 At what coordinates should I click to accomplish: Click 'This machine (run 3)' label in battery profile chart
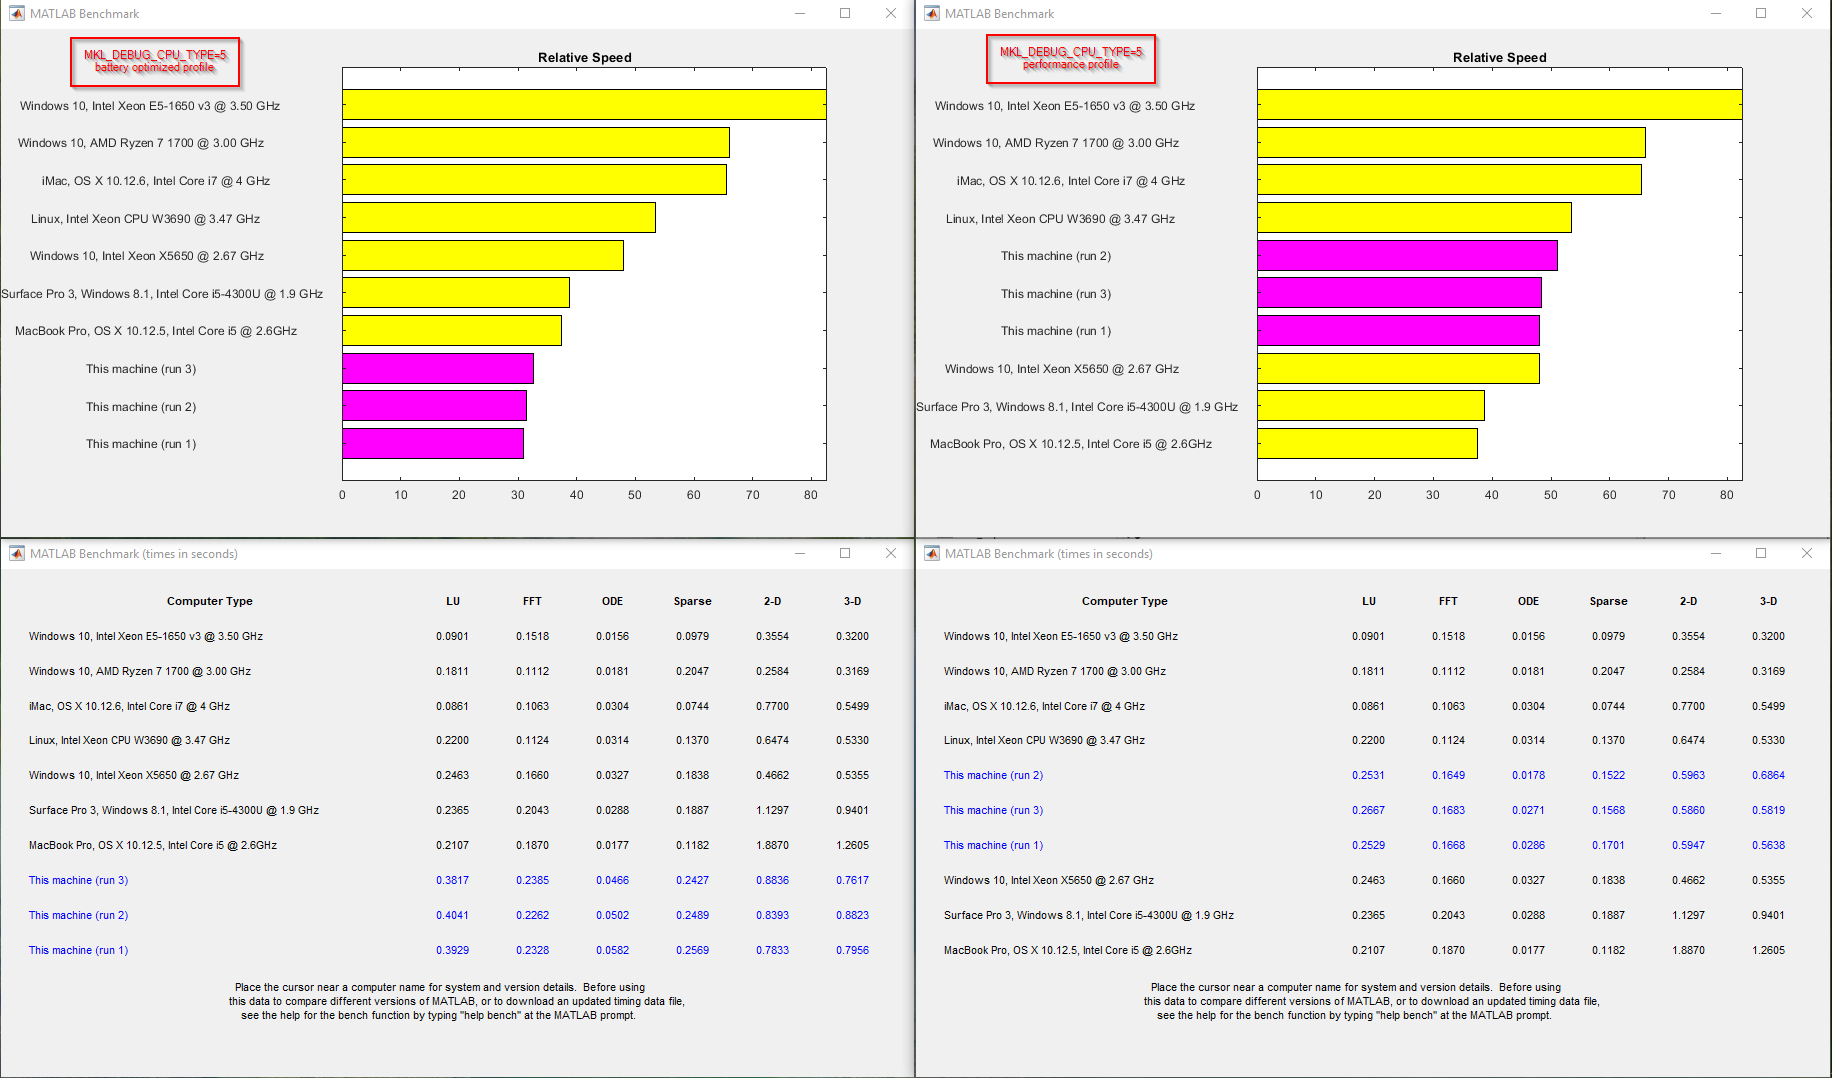point(141,369)
